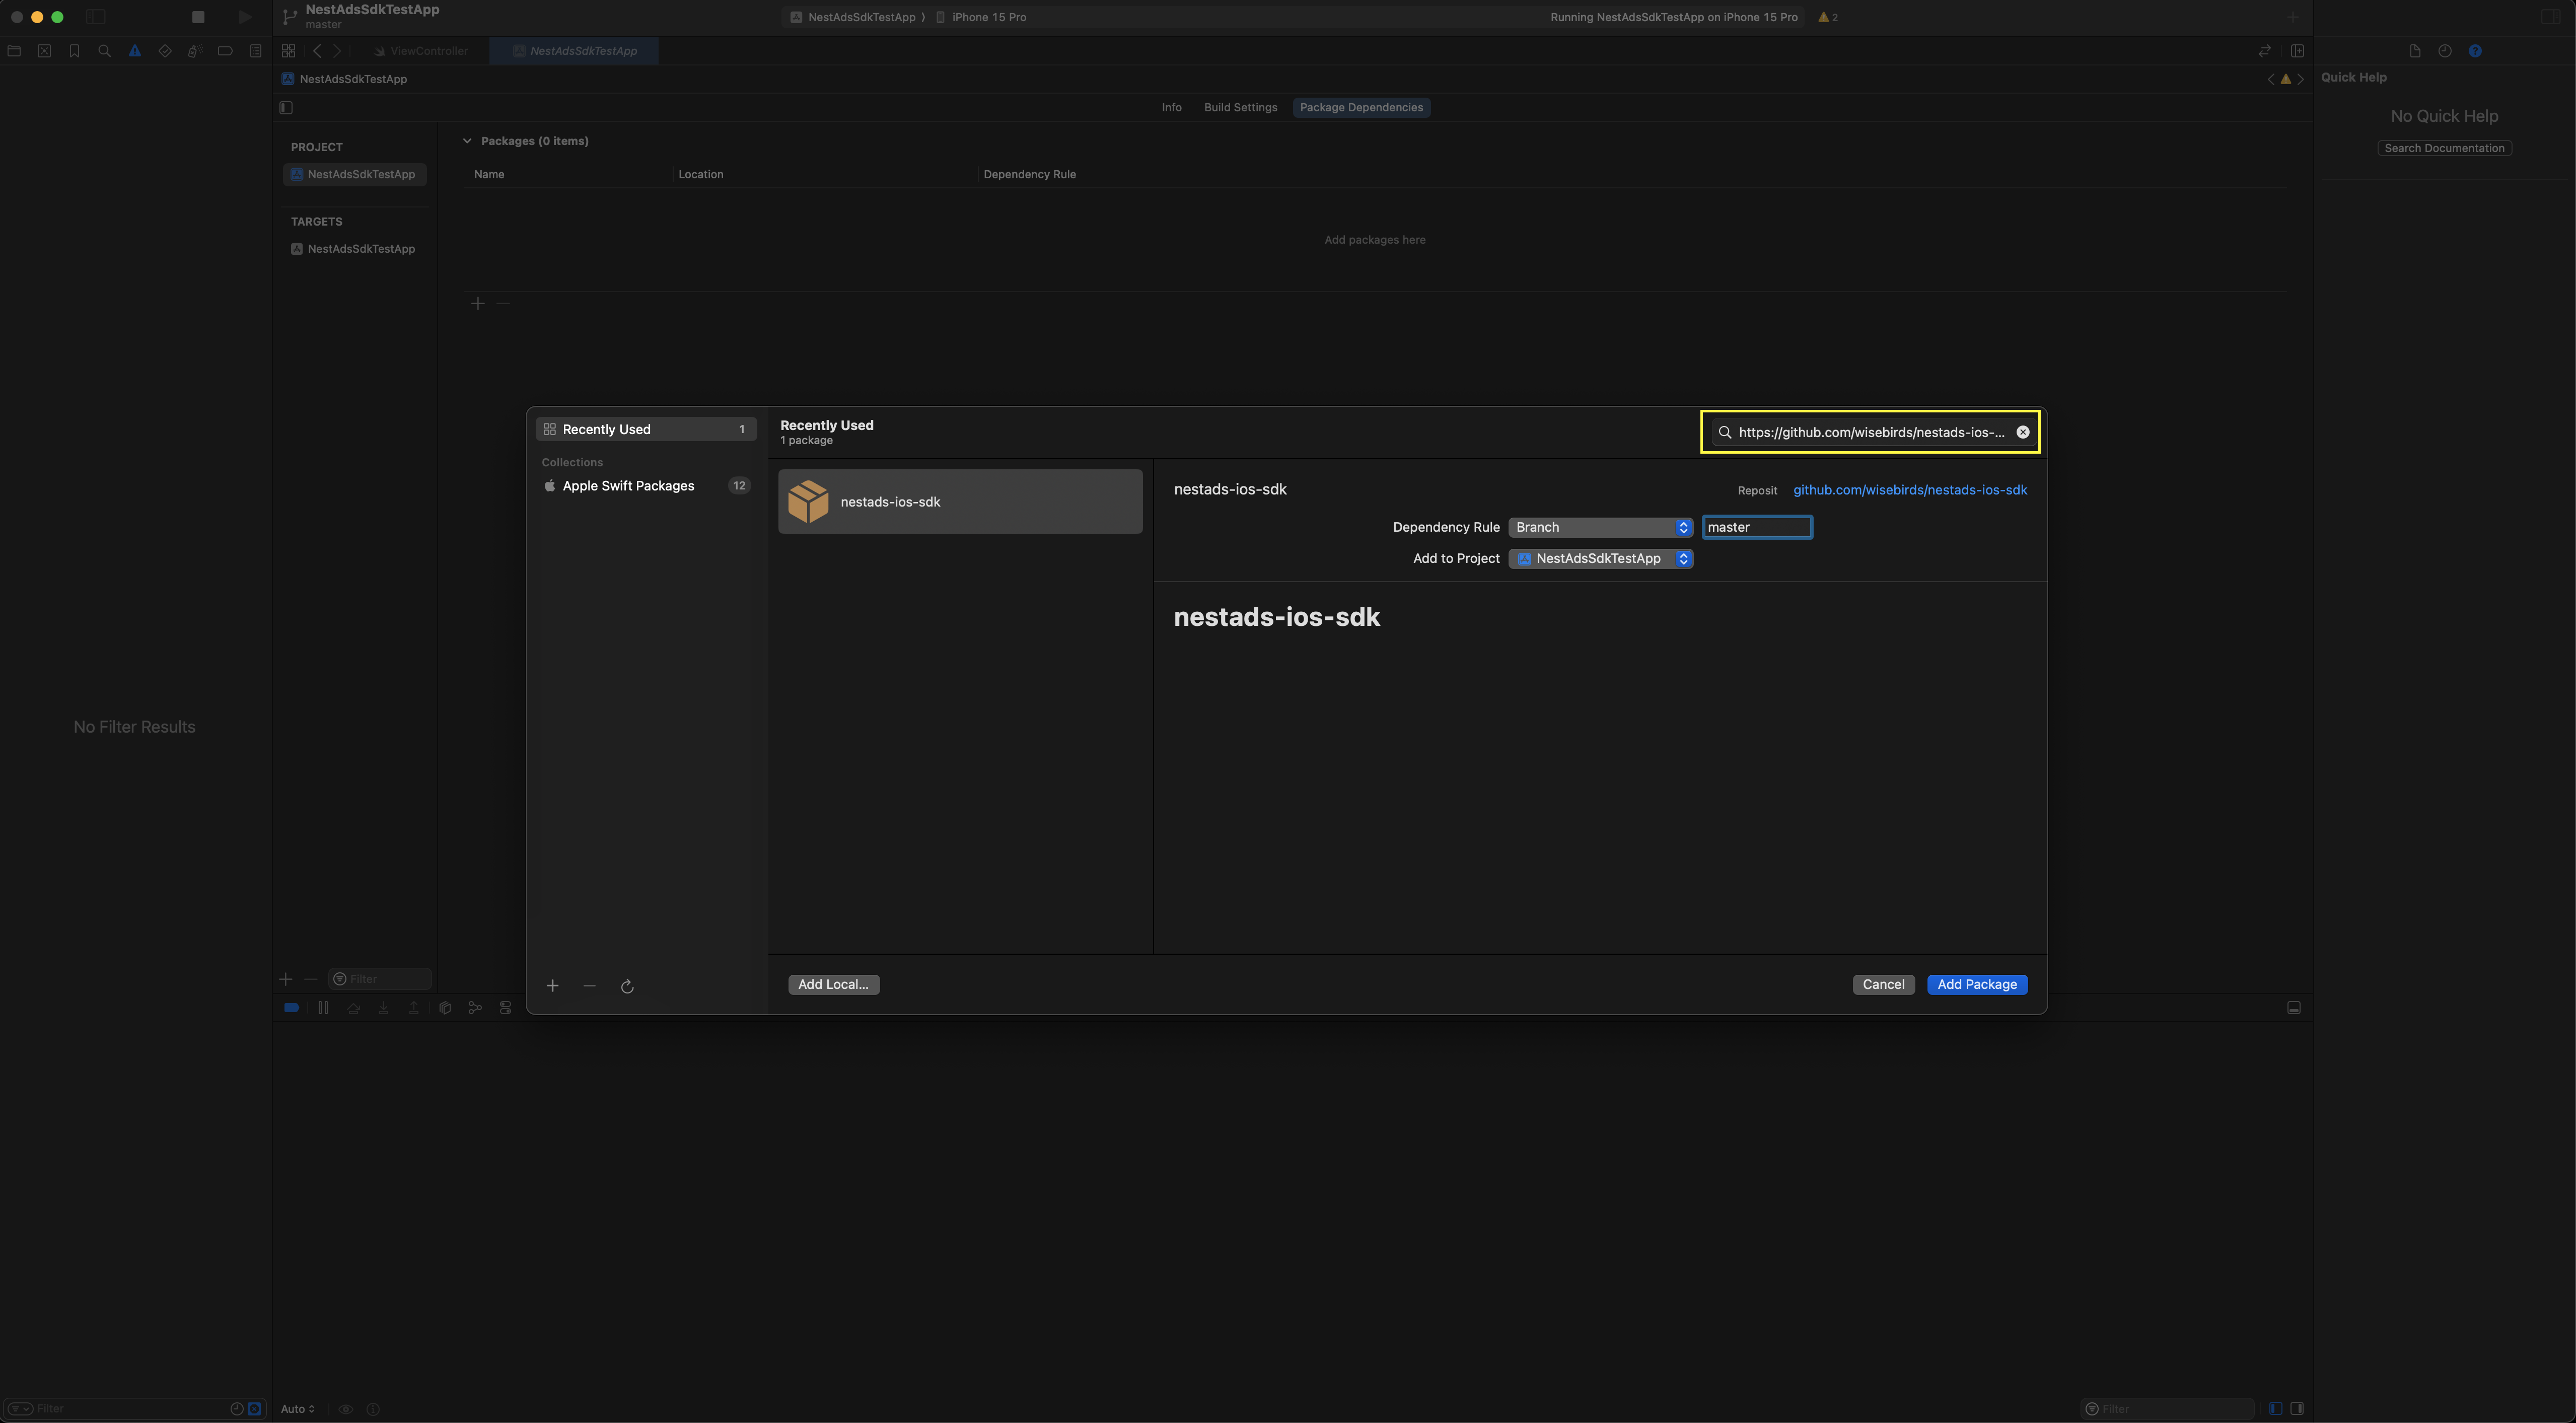Click the master branch name field
The image size is (2576, 1423).
pyautogui.click(x=1756, y=527)
